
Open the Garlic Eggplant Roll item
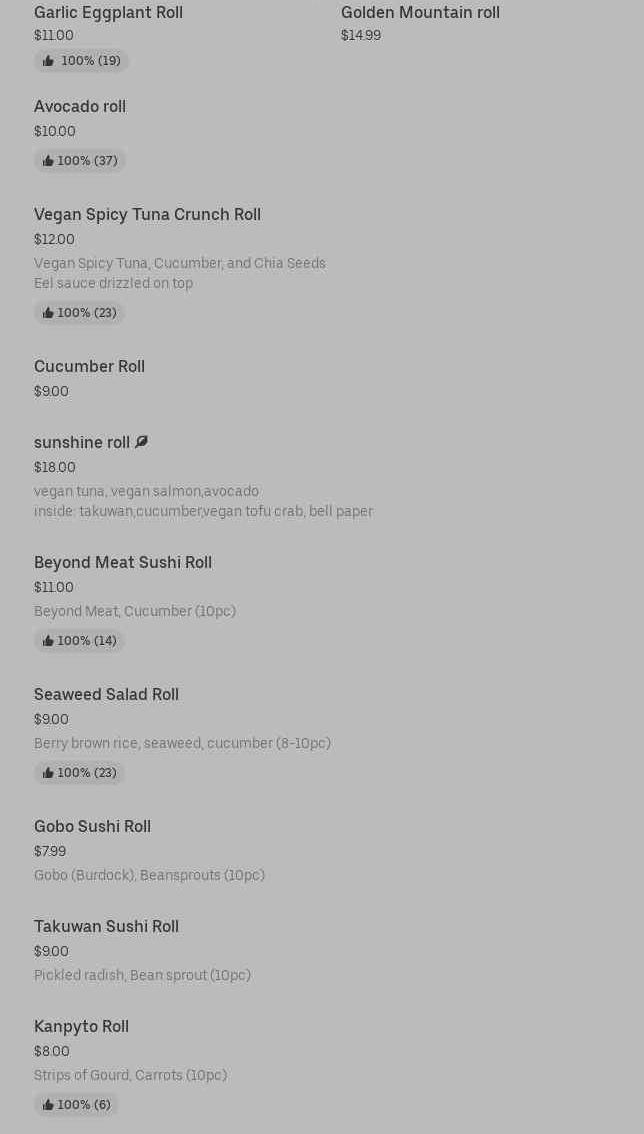[108, 12]
